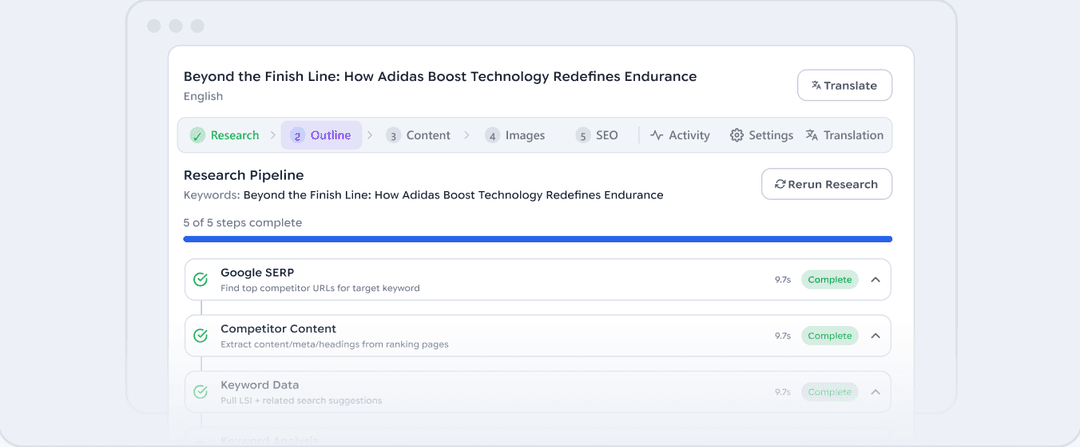Click the Research Pipeline heading
The image size is (1080, 447).
243,176
